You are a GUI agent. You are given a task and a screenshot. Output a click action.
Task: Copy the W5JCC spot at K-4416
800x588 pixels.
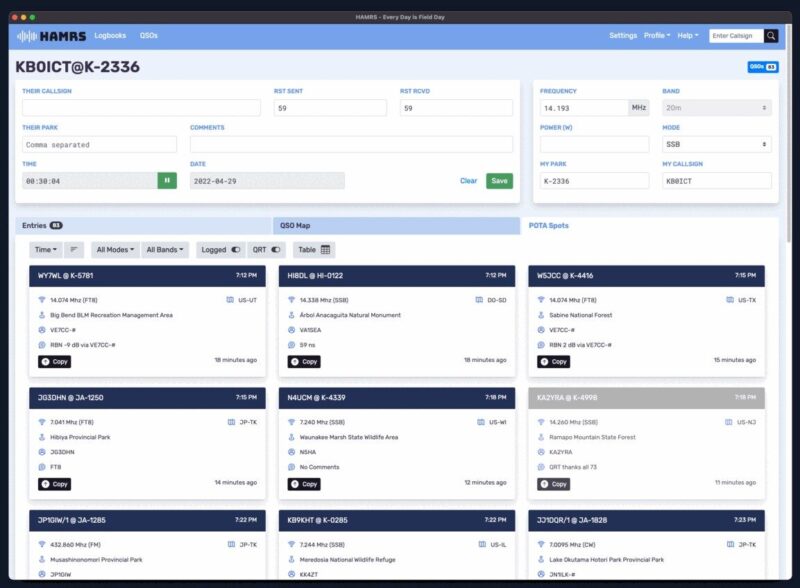coord(554,361)
